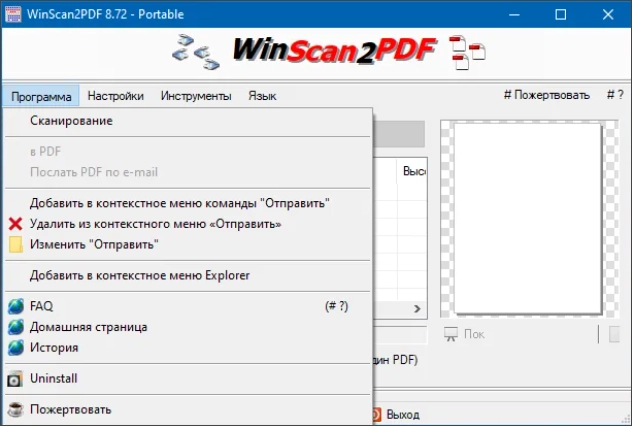
Task: Click the WinScan2PDF title bar app icon
Action: (x=13, y=14)
